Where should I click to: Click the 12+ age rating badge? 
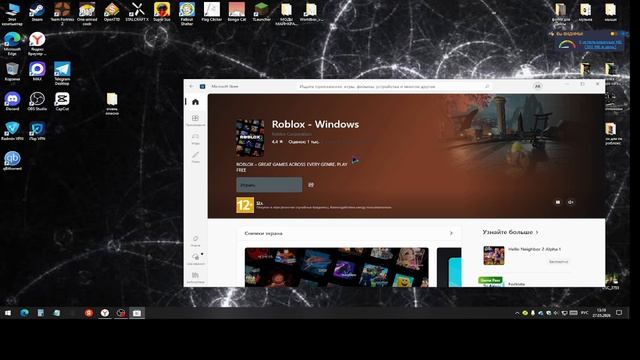(245, 205)
